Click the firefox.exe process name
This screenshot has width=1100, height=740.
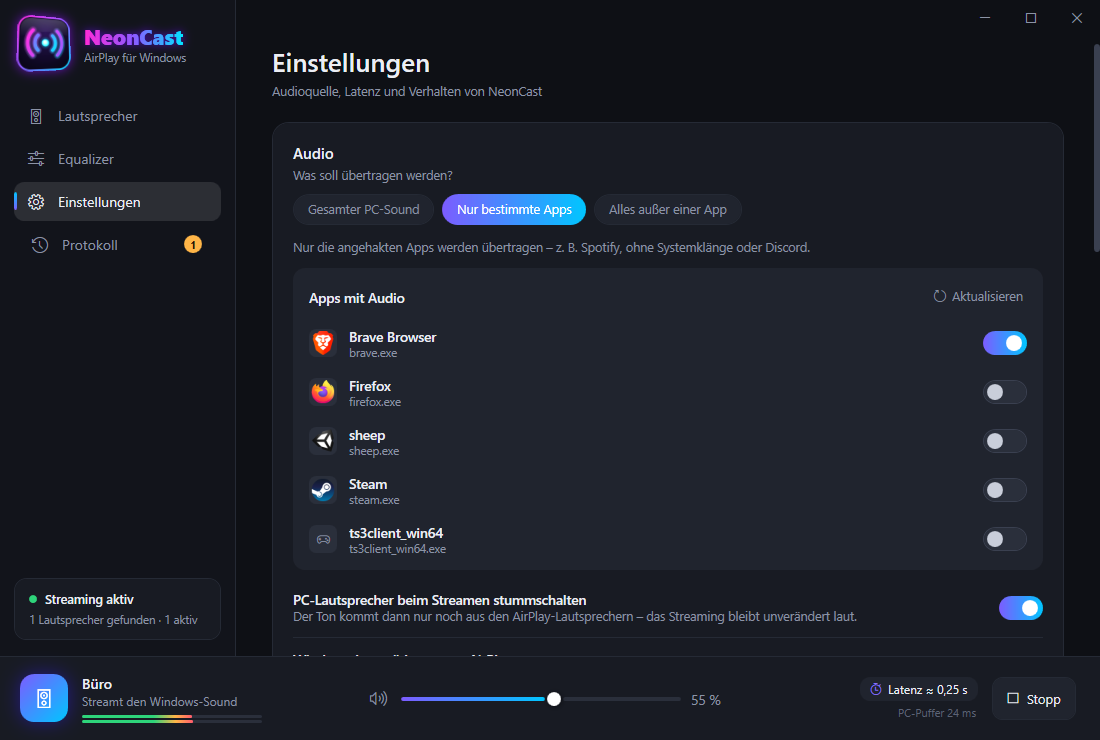[375, 402]
